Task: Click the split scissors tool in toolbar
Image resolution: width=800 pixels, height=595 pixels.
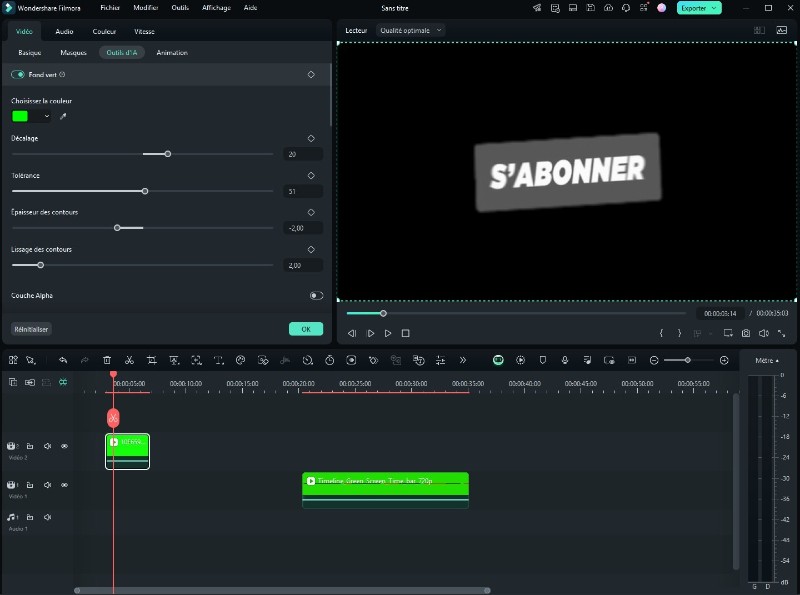Action: pyautogui.click(x=130, y=360)
